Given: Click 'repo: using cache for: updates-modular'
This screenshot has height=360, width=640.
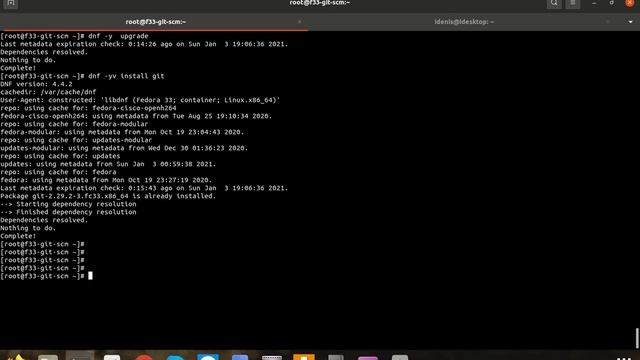Looking at the screenshot, I should [76, 140].
